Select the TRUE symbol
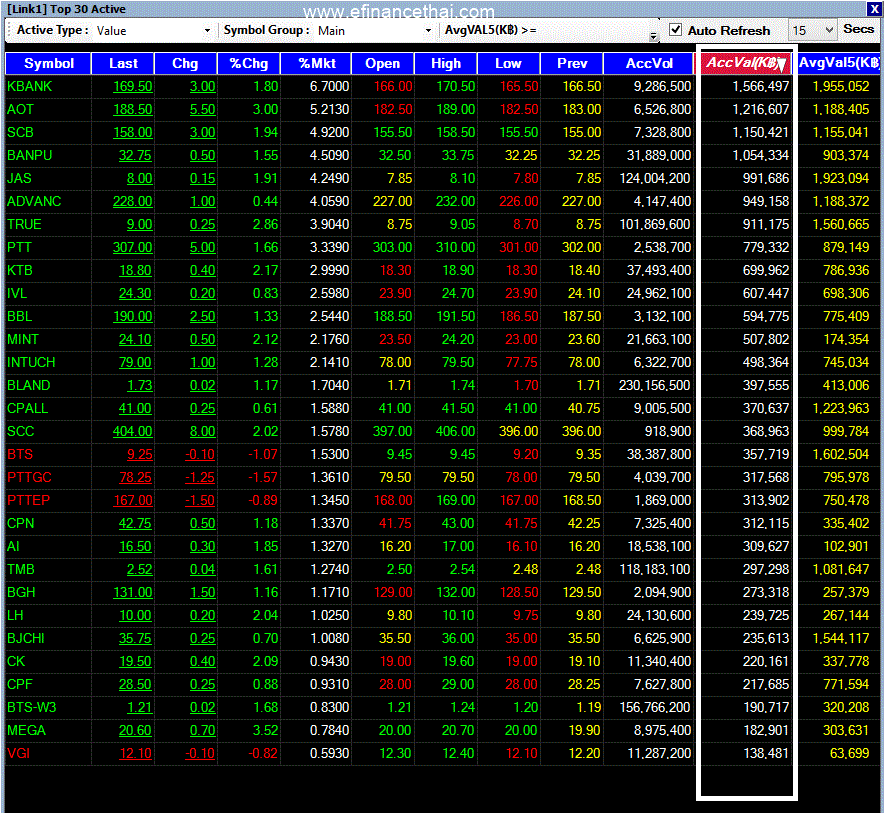 [24, 225]
